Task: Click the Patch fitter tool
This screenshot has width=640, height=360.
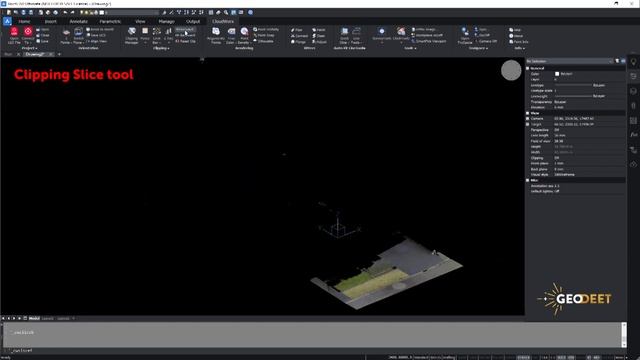Action: click(319, 30)
